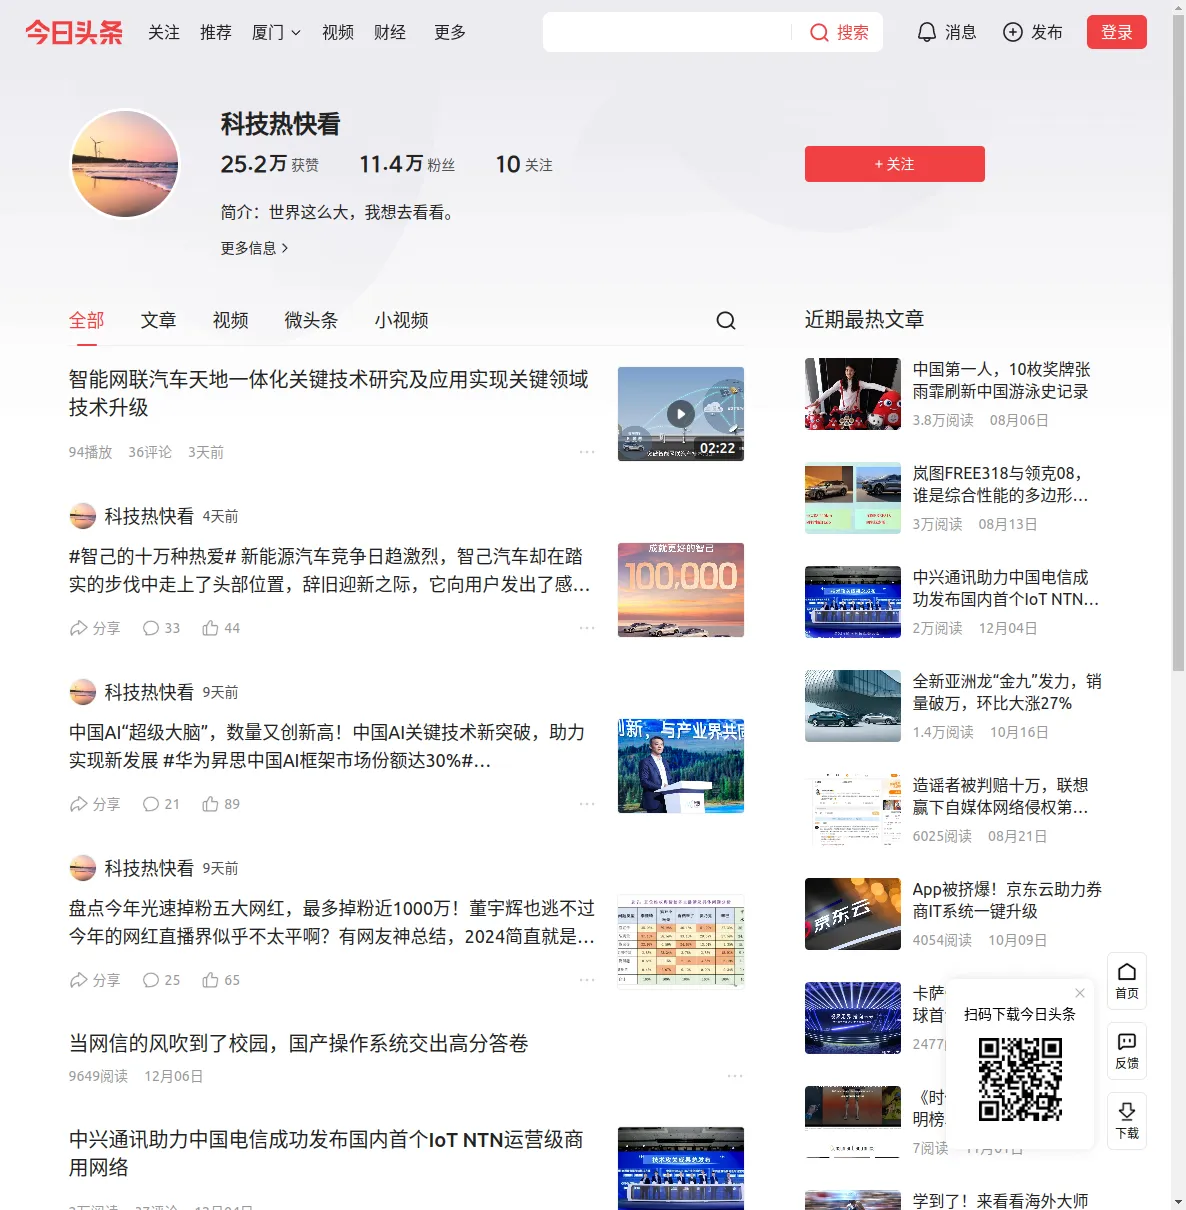Image resolution: width=1186 pixels, height=1210 pixels.
Task: Click the 搜索 search button
Action: pyautogui.click(x=839, y=32)
